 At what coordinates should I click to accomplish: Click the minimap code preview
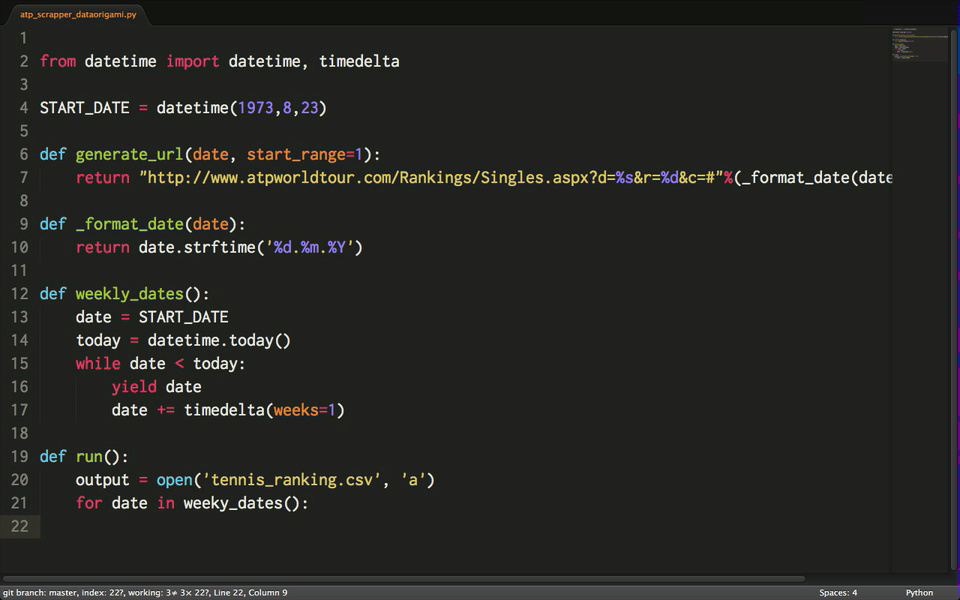tap(919, 45)
